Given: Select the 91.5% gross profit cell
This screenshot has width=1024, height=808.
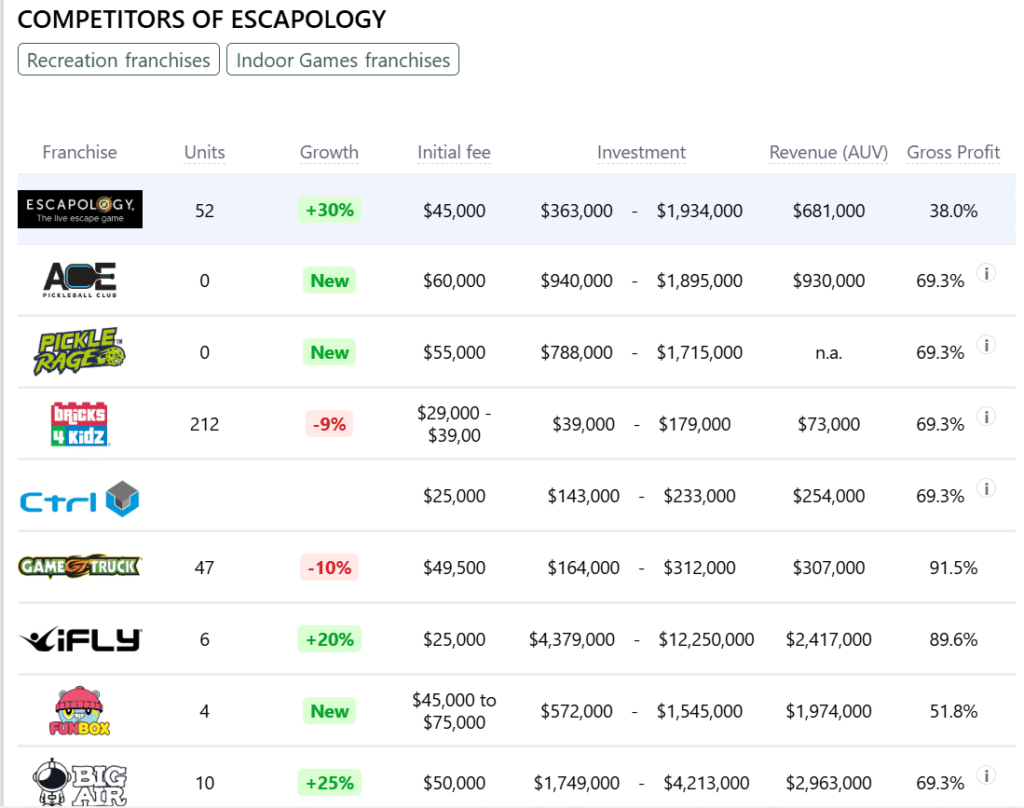Looking at the screenshot, I should click(953, 568).
